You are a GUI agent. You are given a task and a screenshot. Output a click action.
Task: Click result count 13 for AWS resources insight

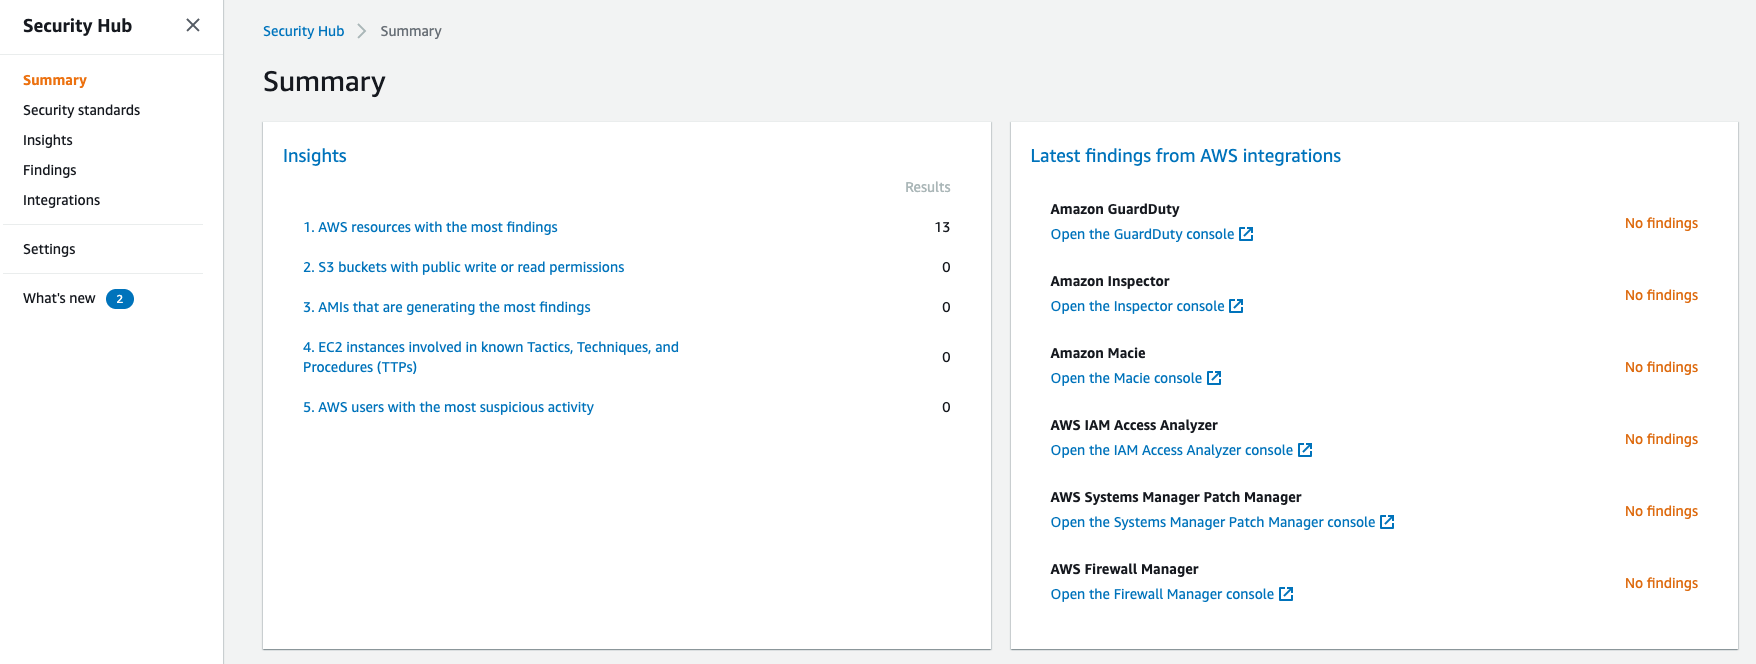pos(942,227)
